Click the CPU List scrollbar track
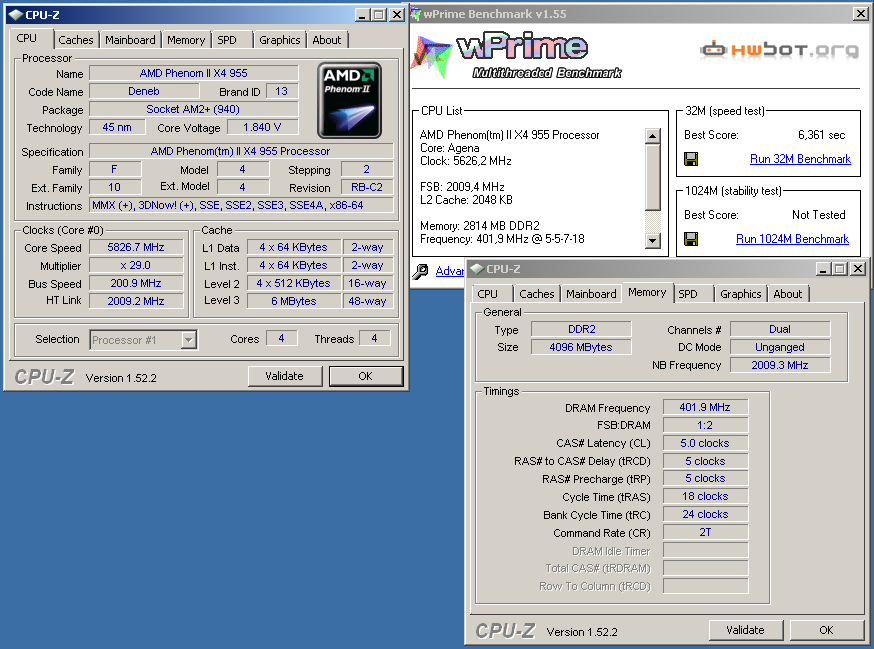The image size is (874, 649). [x=653, y=222]
